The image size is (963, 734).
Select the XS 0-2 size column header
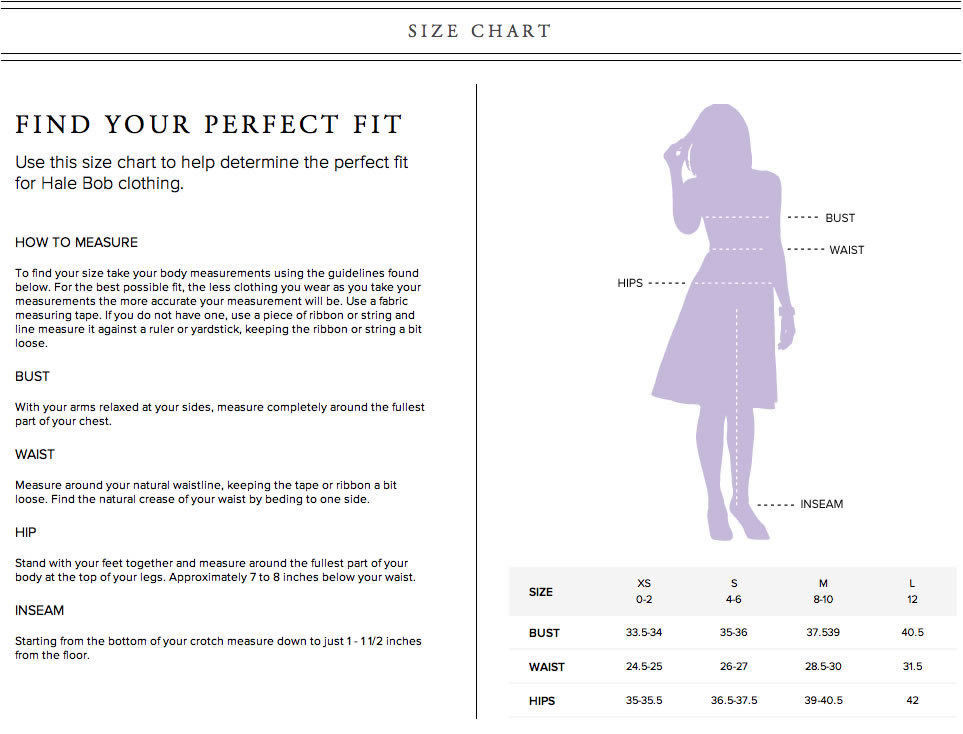[x=644, y=591]
